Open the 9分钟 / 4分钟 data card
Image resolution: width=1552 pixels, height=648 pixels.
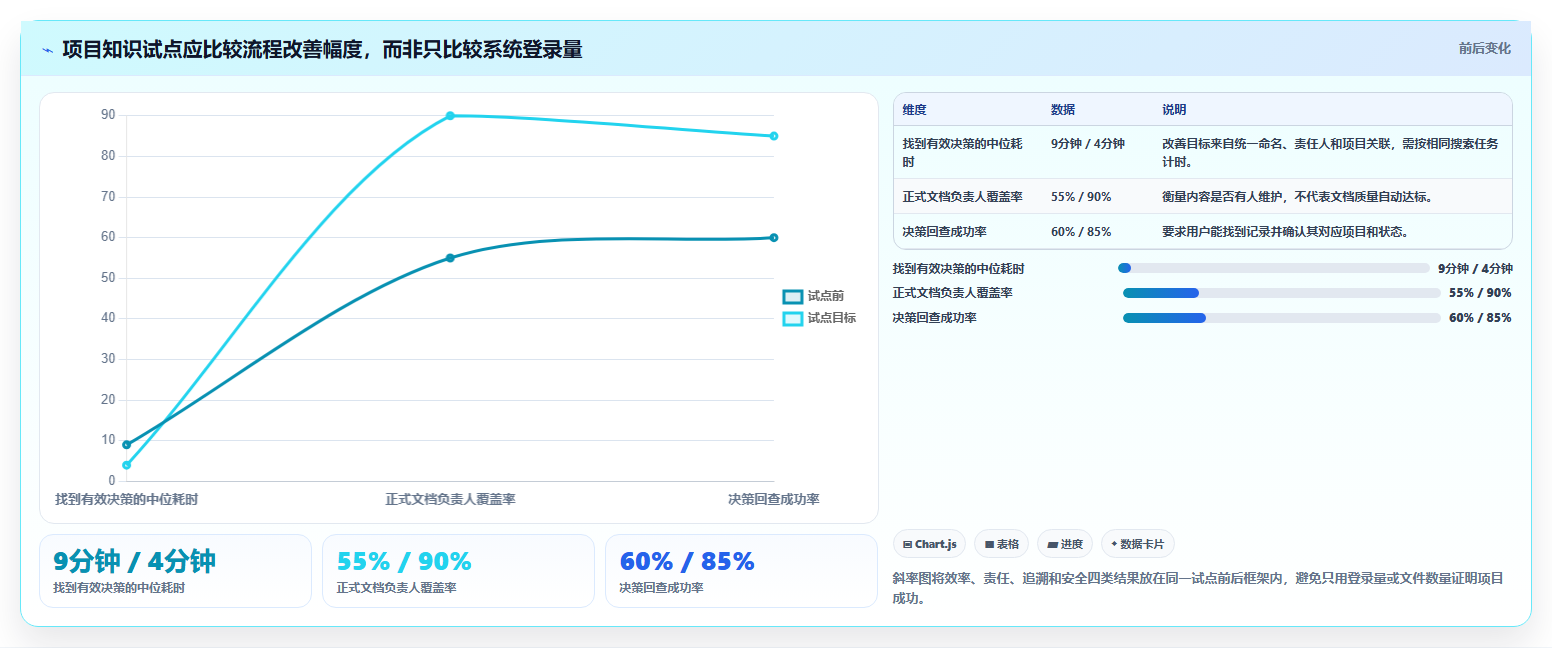pyautogui.click(x=175, y=571)
